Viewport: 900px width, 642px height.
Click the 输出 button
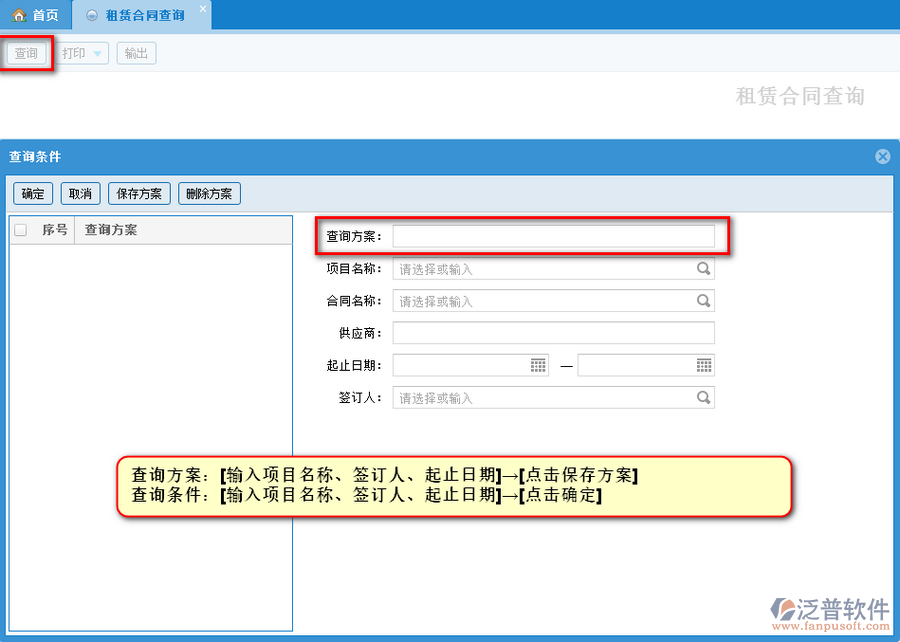coord(137,53)
